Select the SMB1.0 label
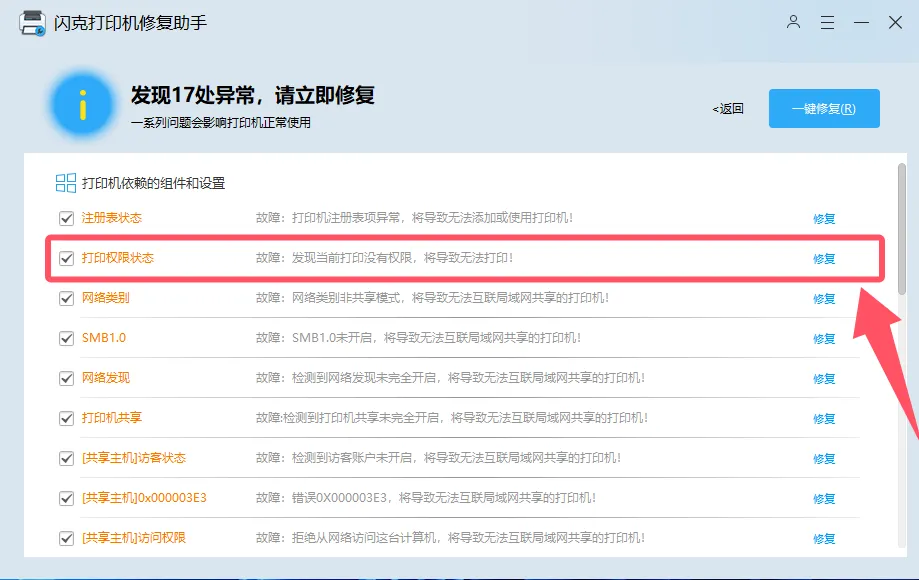The height and width of the screenshot is (580, 919). (x=104, y=338)
